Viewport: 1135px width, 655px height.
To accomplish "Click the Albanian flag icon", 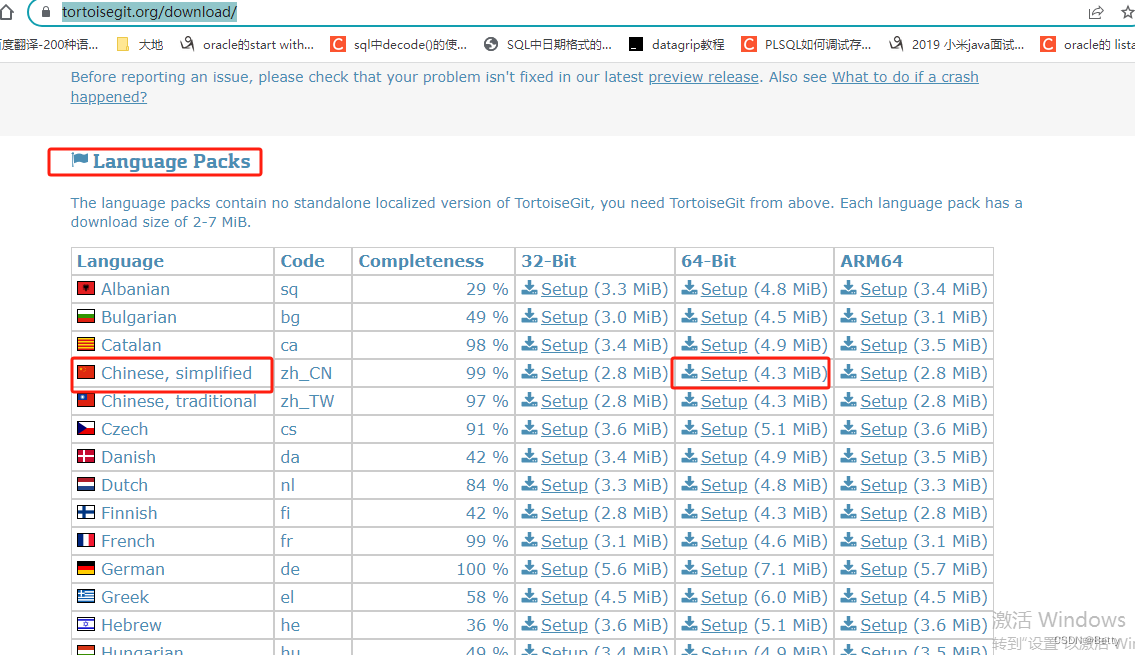I will [x=86, y=289].
